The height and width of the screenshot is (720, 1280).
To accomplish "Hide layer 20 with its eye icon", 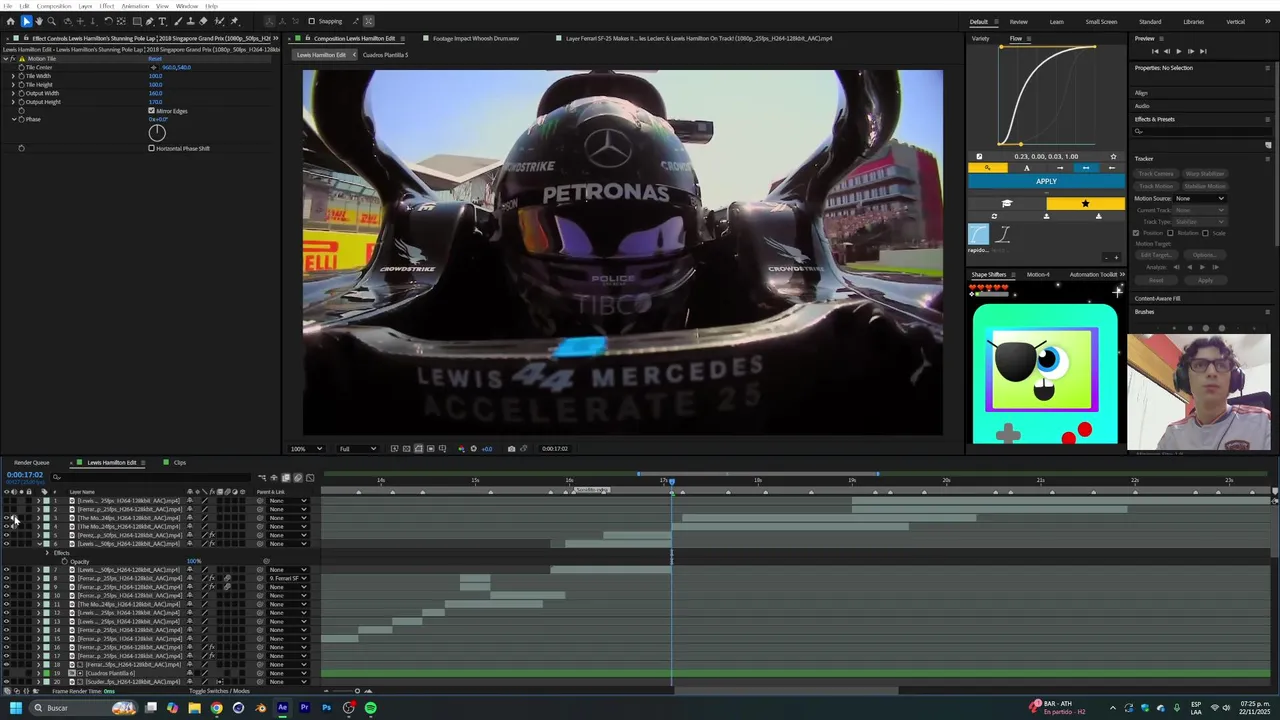I will (x=6, y=681).
